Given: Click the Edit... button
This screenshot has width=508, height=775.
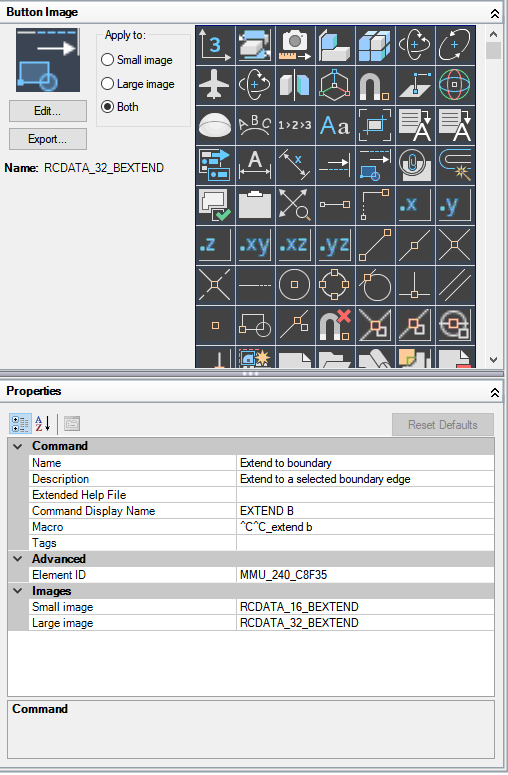Looking at the screenshot, I should click(48, 111).
